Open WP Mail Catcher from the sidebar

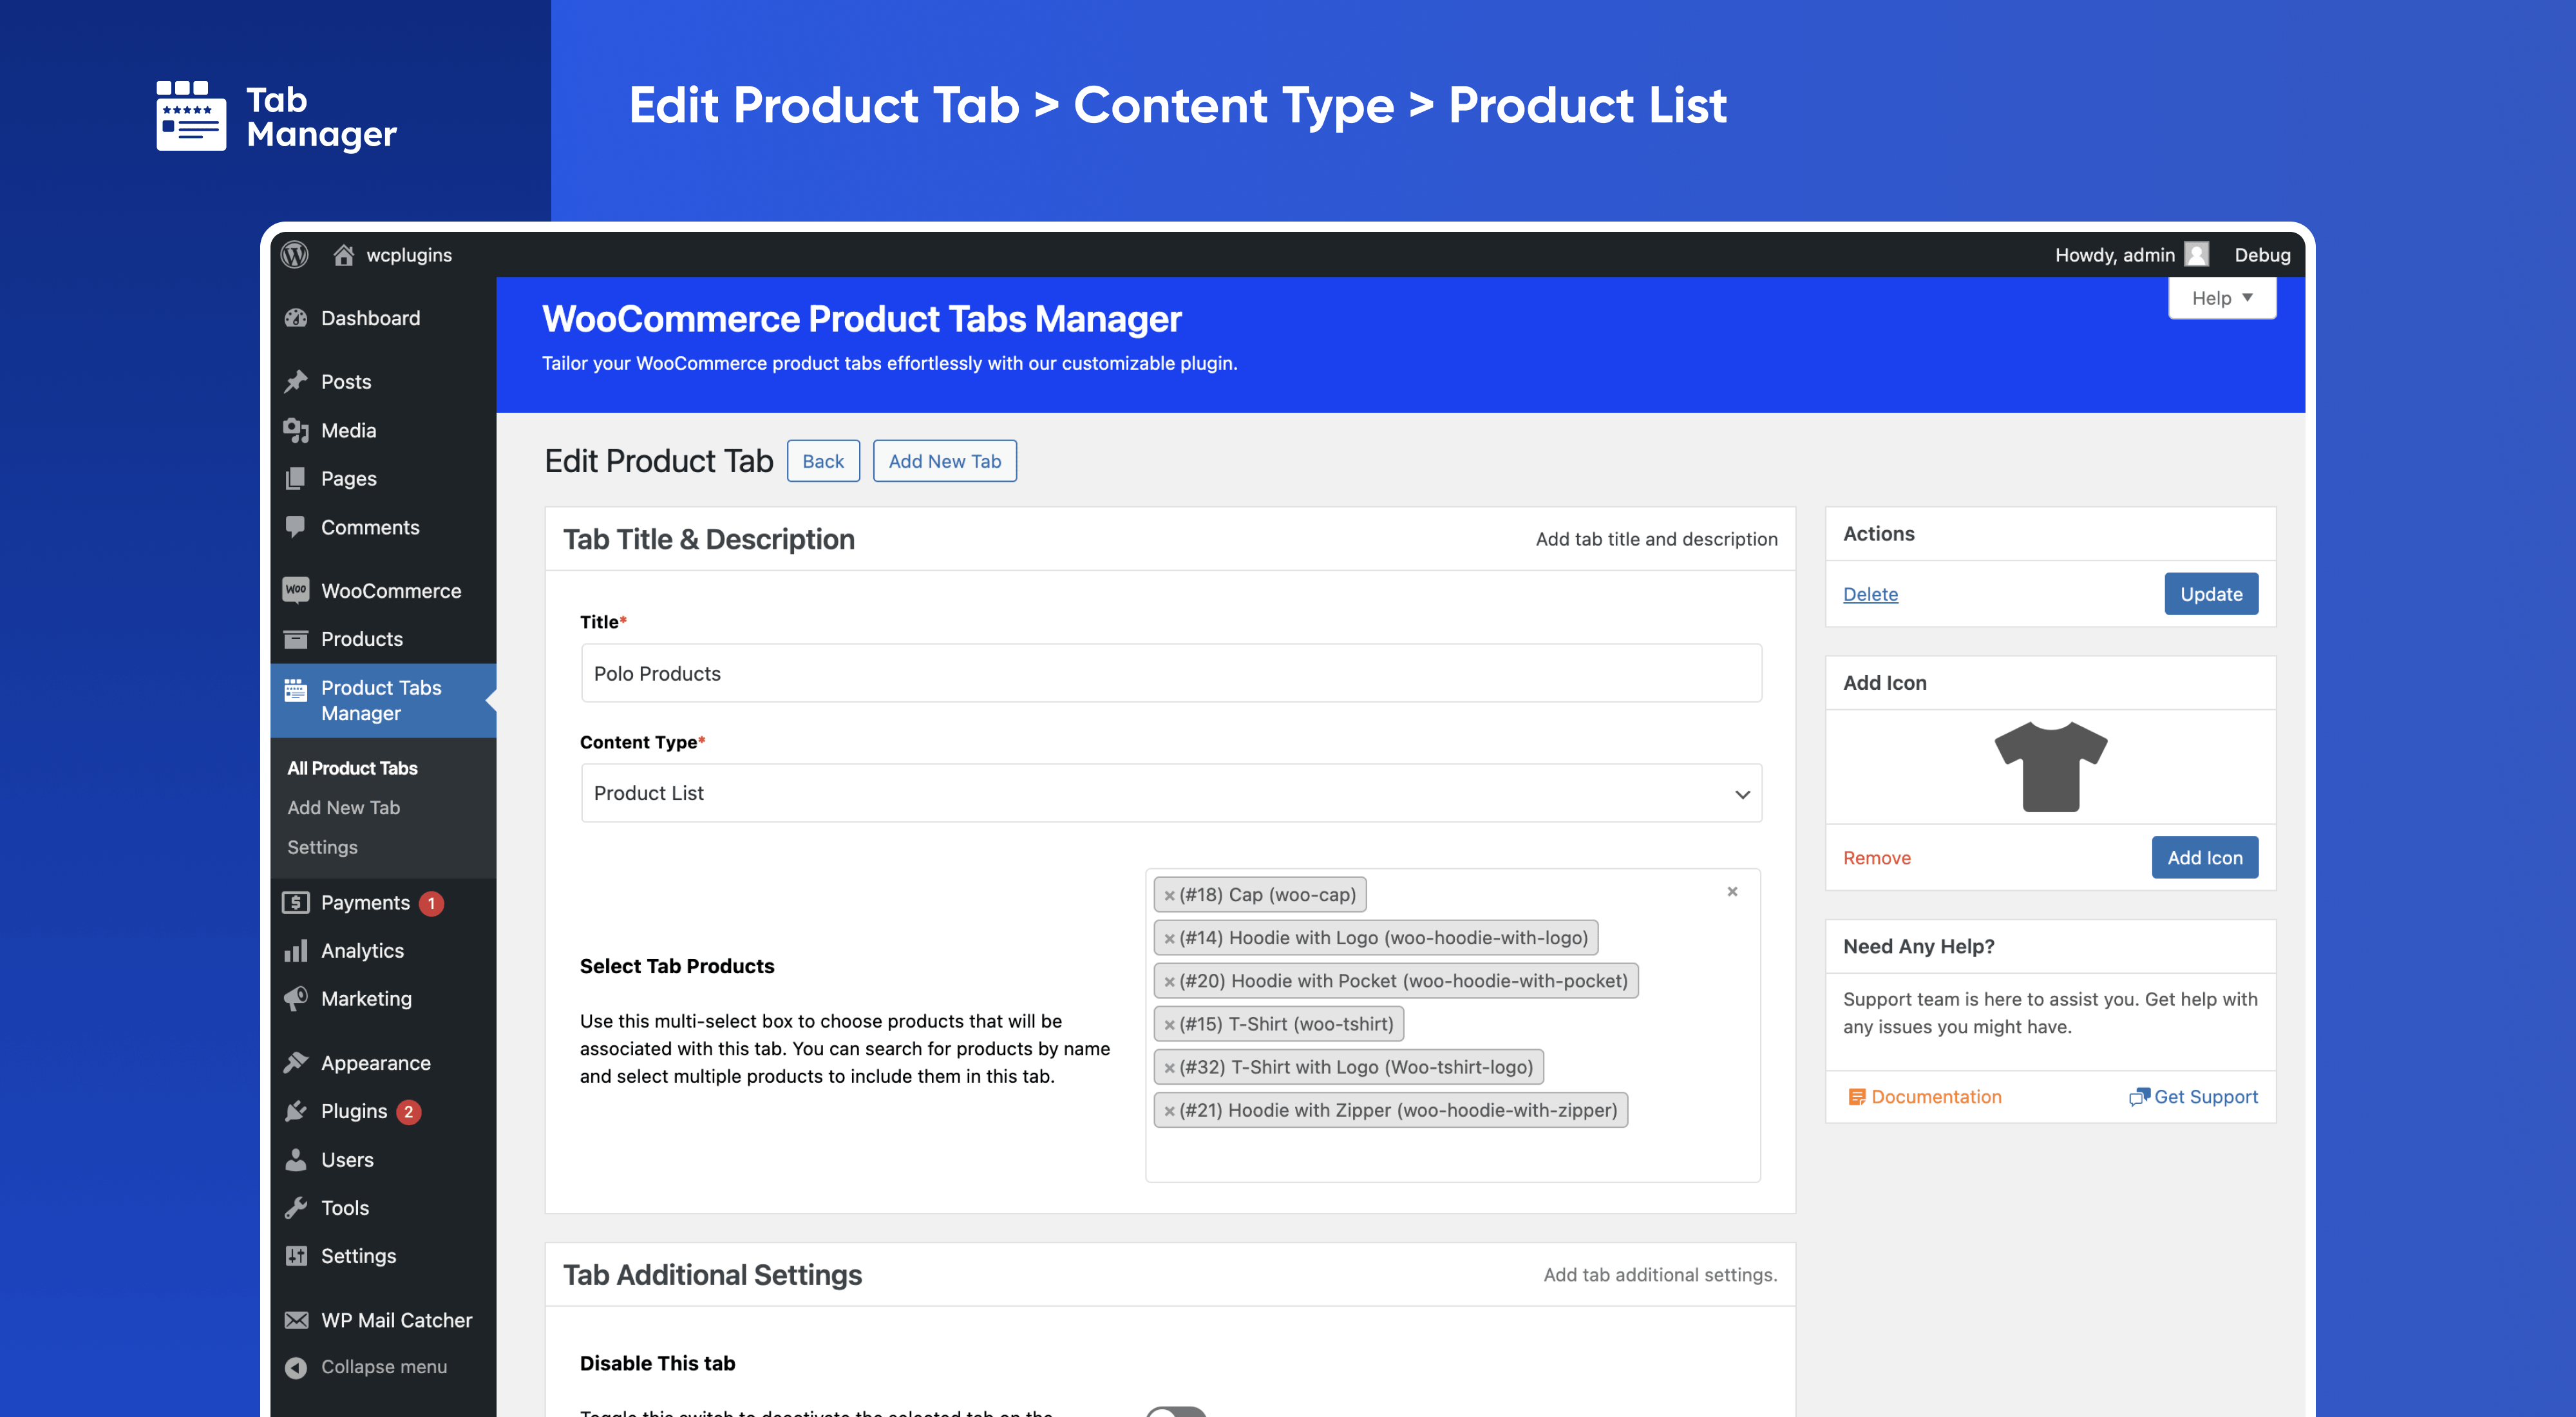tap(395, 1320)
